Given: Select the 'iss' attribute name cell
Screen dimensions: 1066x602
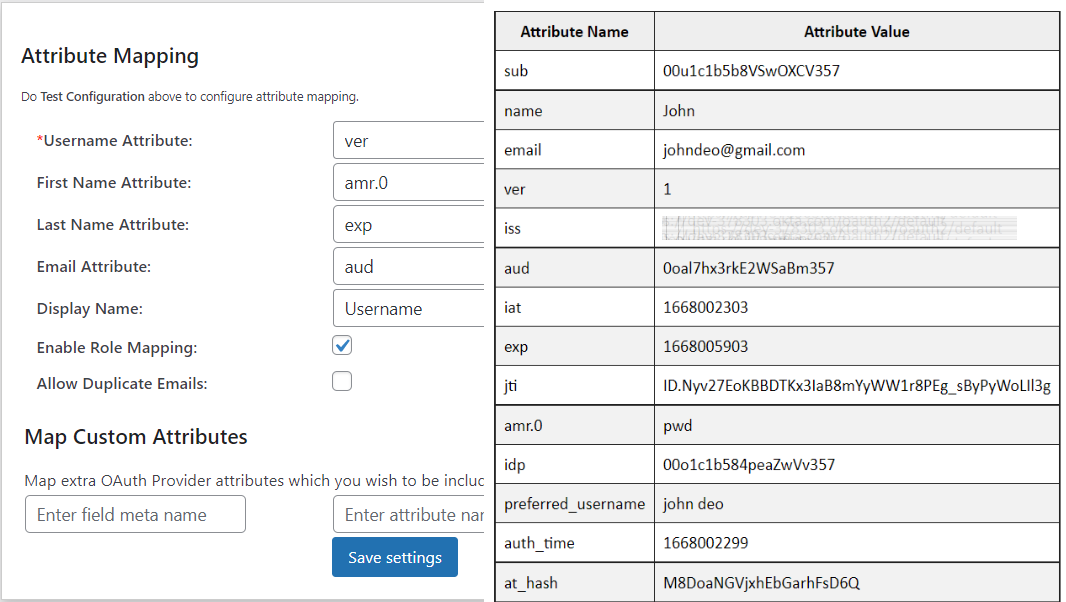Looking at the screenshot, I should click(x=574, y=229).
